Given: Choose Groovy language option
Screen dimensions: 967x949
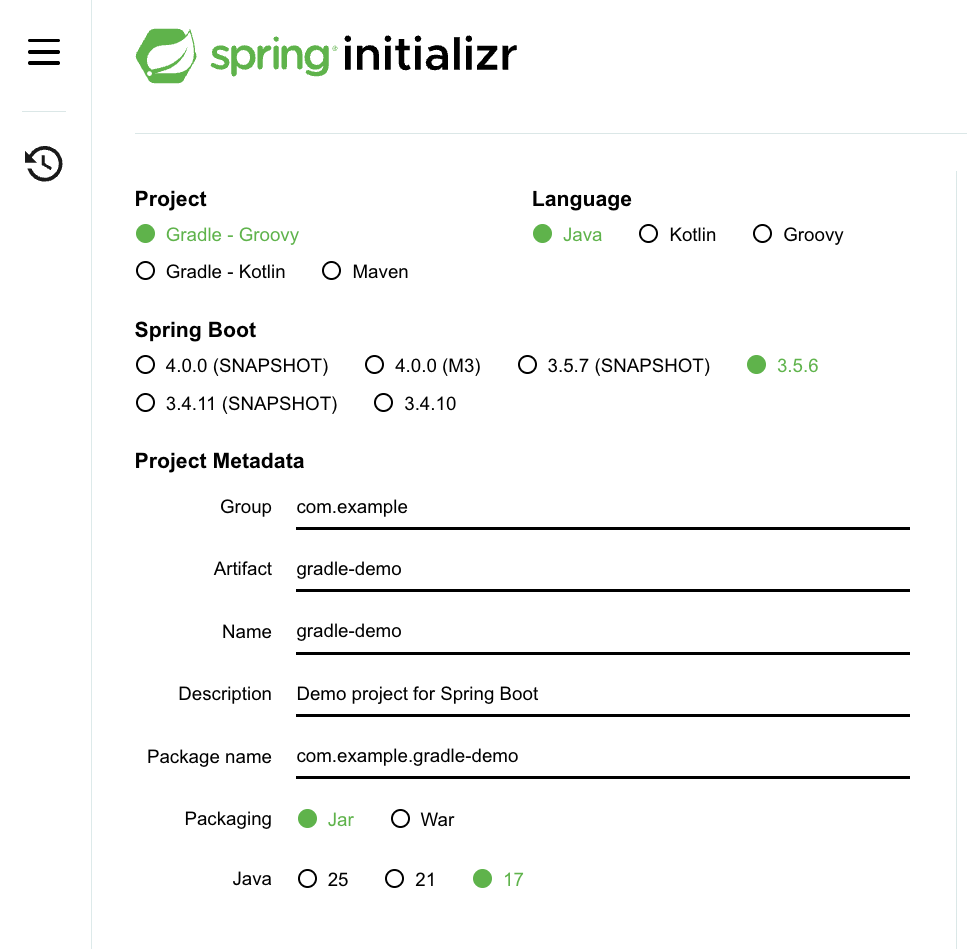Looking at the screenshot, I should 798,234.
